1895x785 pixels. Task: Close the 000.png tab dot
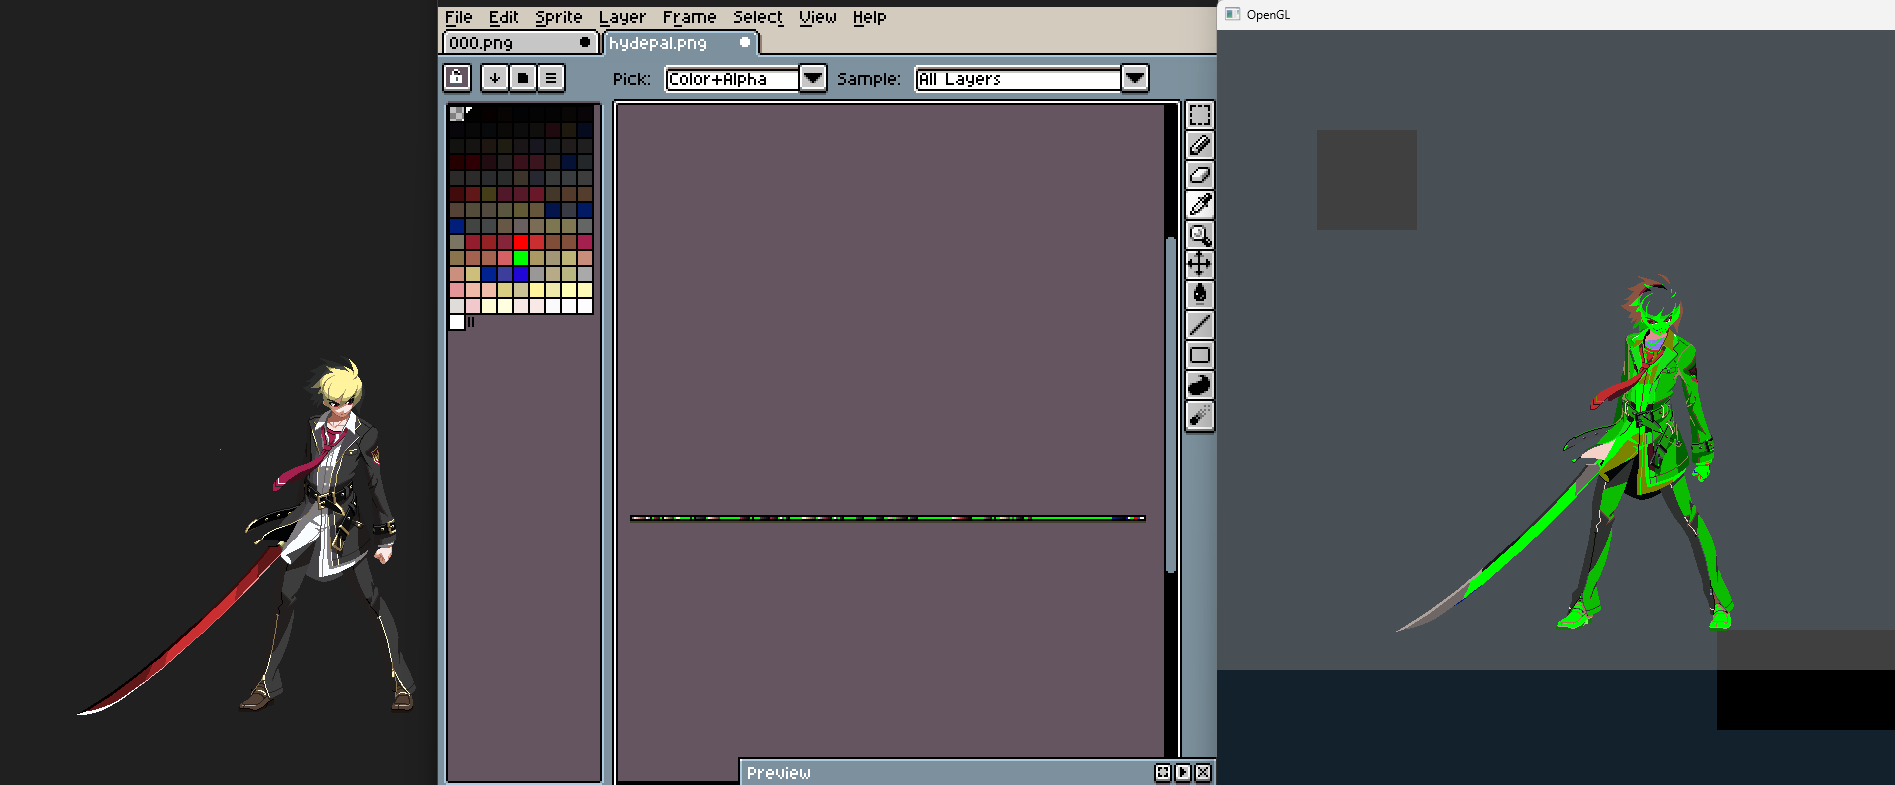click(584, 42)
